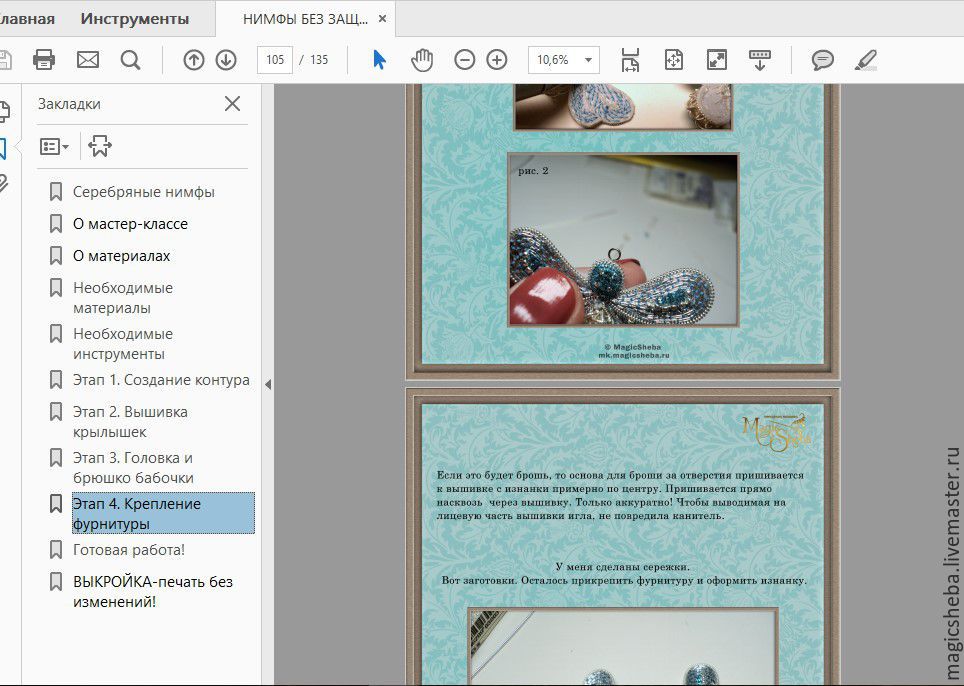The width and height of the screenshot is (964, 686).
Task: Open bookmark options list menu
Action: click(x=54, y=146)
